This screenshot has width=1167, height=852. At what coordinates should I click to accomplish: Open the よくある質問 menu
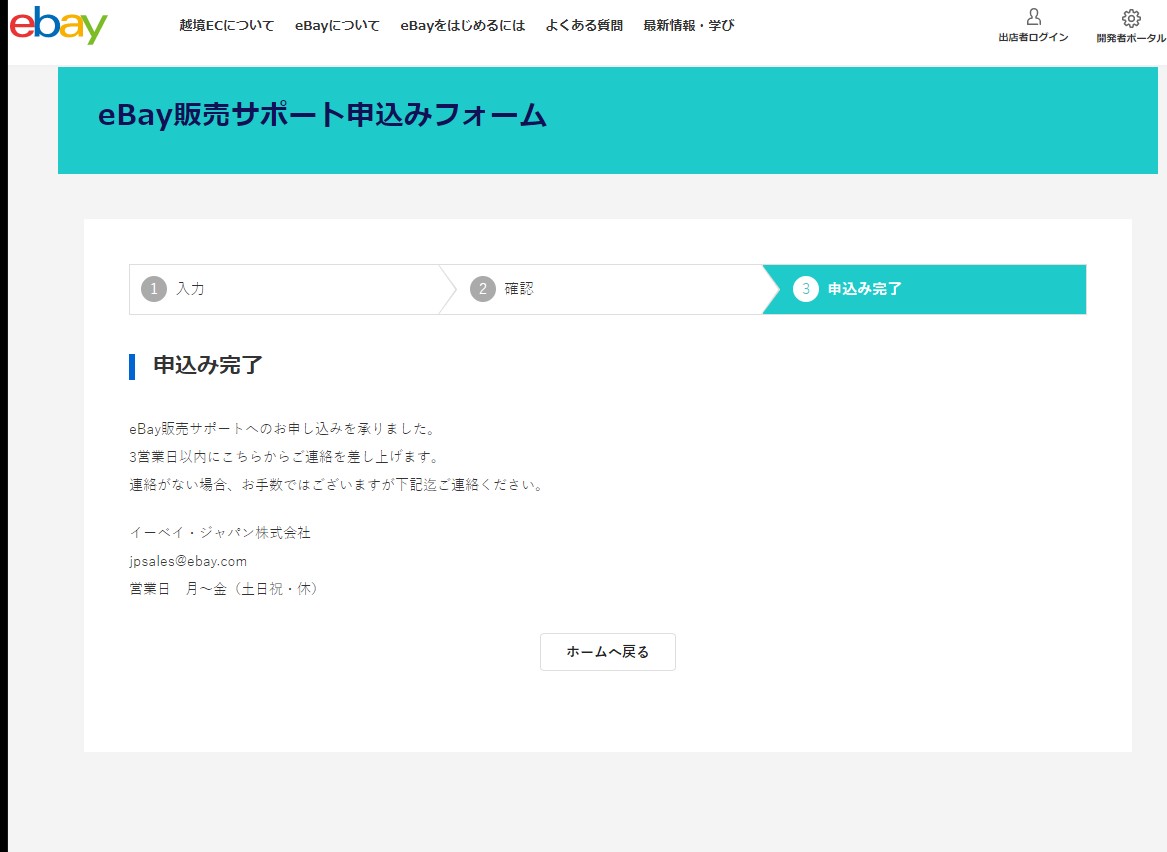point(584,25)
